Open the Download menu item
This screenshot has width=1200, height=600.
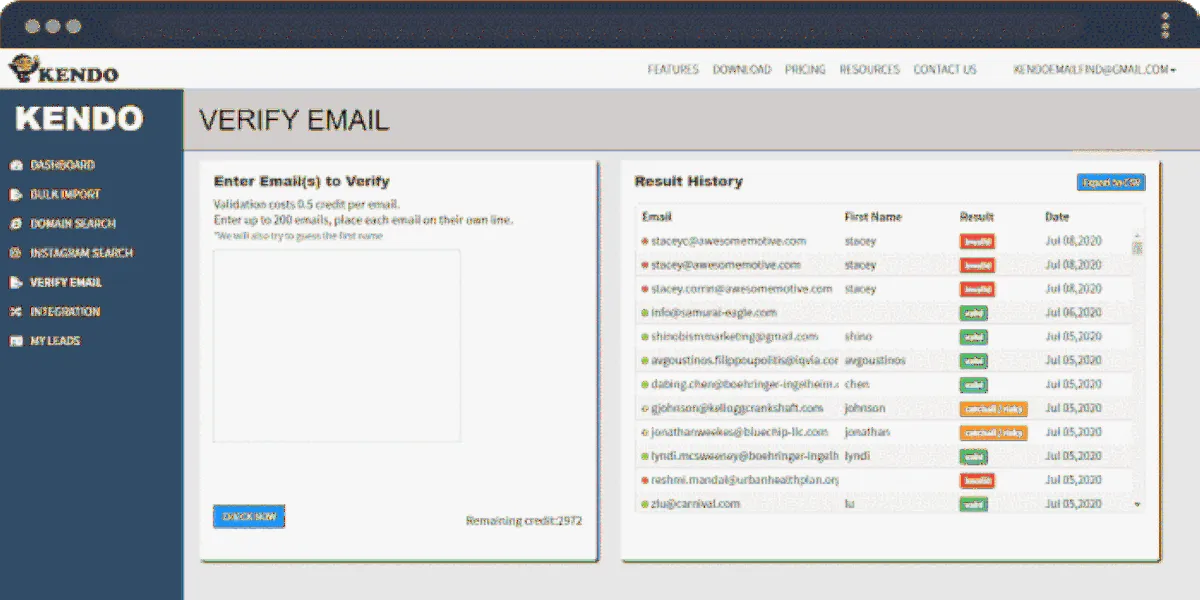coord(742,70)
